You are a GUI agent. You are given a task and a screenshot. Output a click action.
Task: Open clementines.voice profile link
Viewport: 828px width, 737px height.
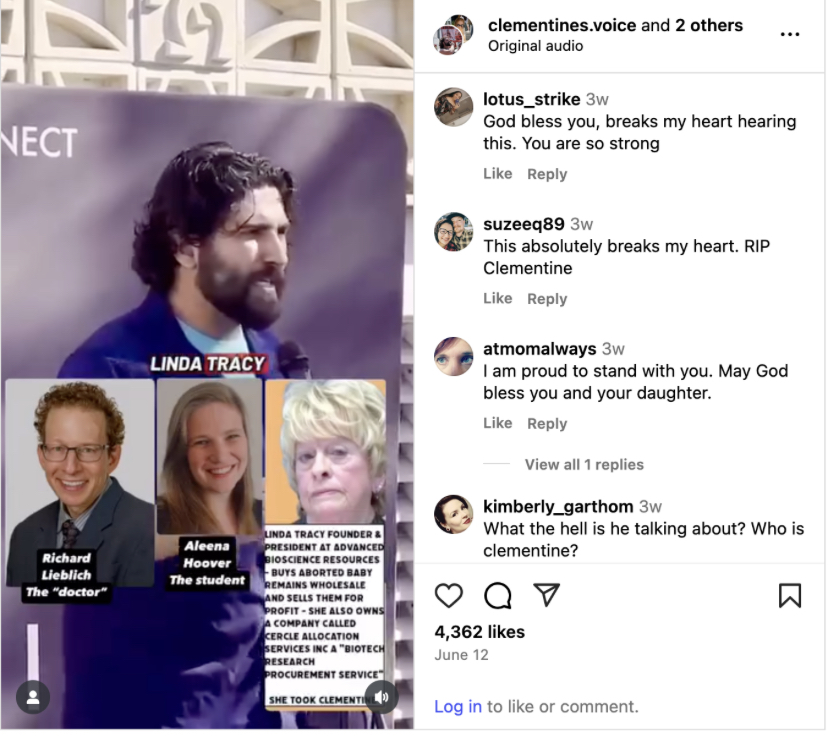(x=562, y=25)
